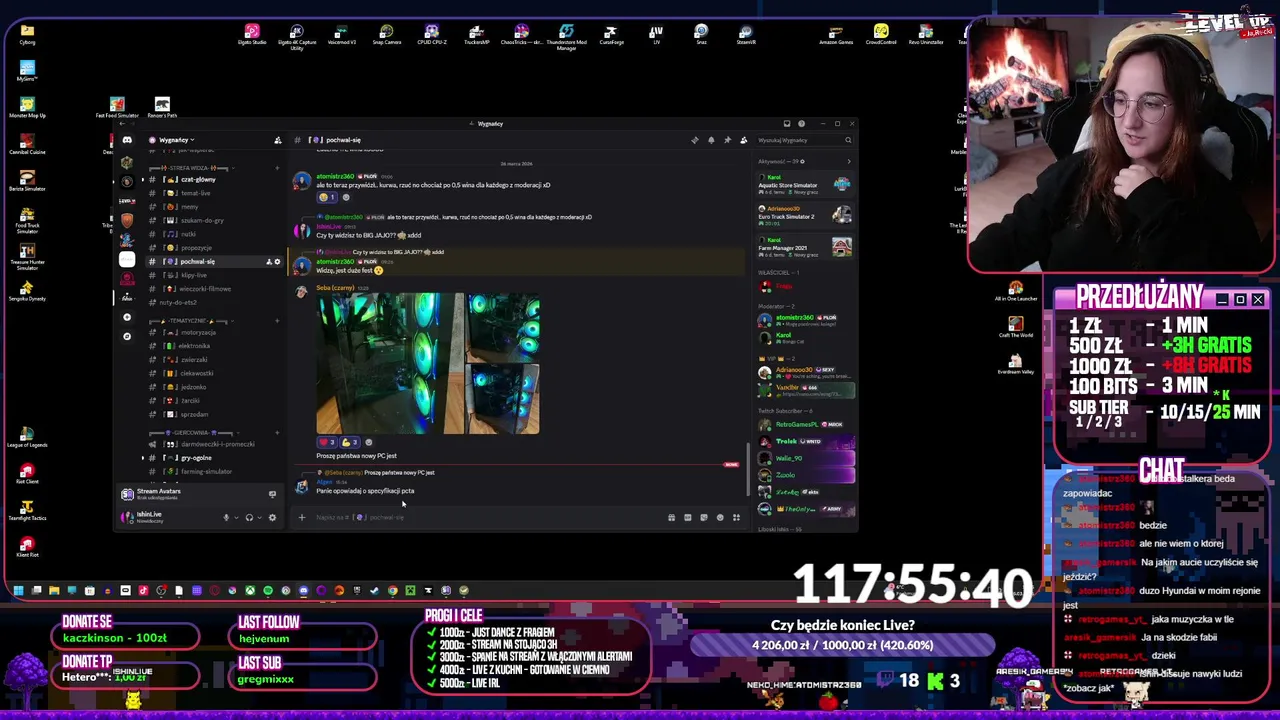1280x720 pixels.
Task: Open Karol's Aquatic Store Simulator activity card
Action: (x=805, y=185)
